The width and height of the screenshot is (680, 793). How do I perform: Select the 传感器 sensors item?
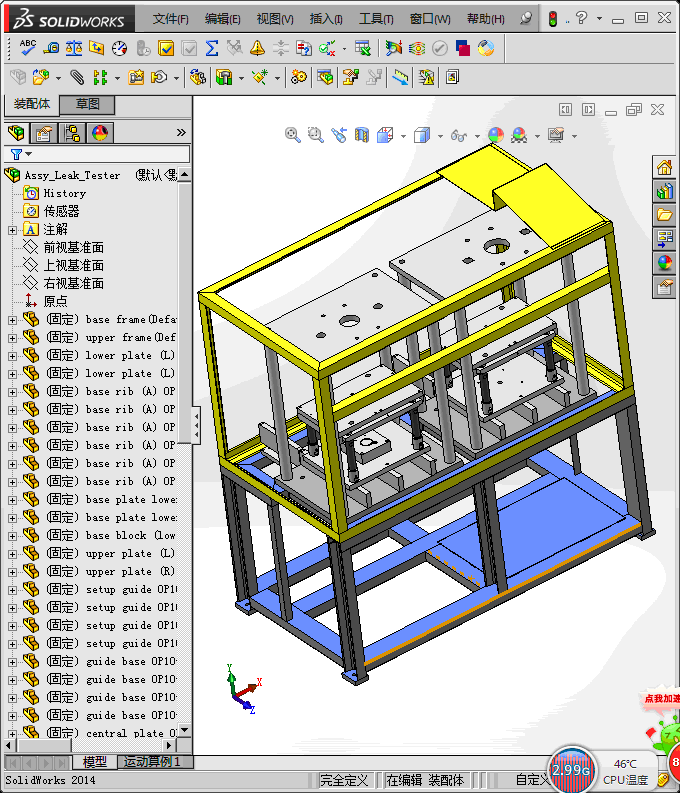coord(62,211)
